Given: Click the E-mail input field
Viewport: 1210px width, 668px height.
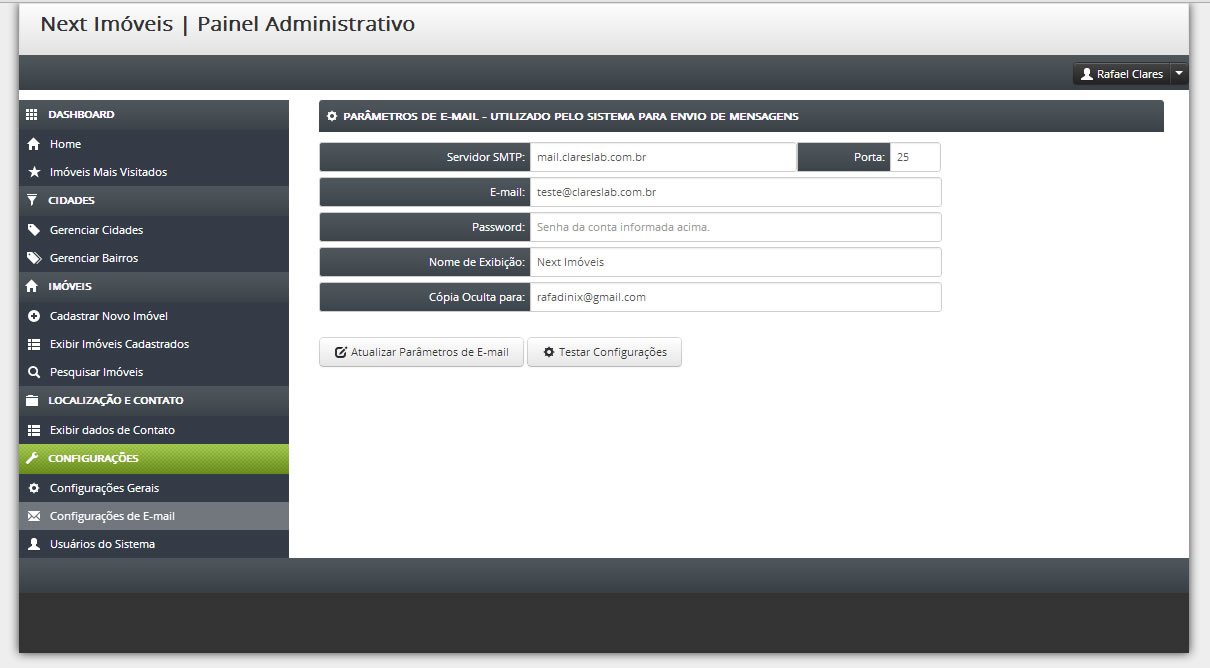Looking at the screenshot, I should point(735,192).
